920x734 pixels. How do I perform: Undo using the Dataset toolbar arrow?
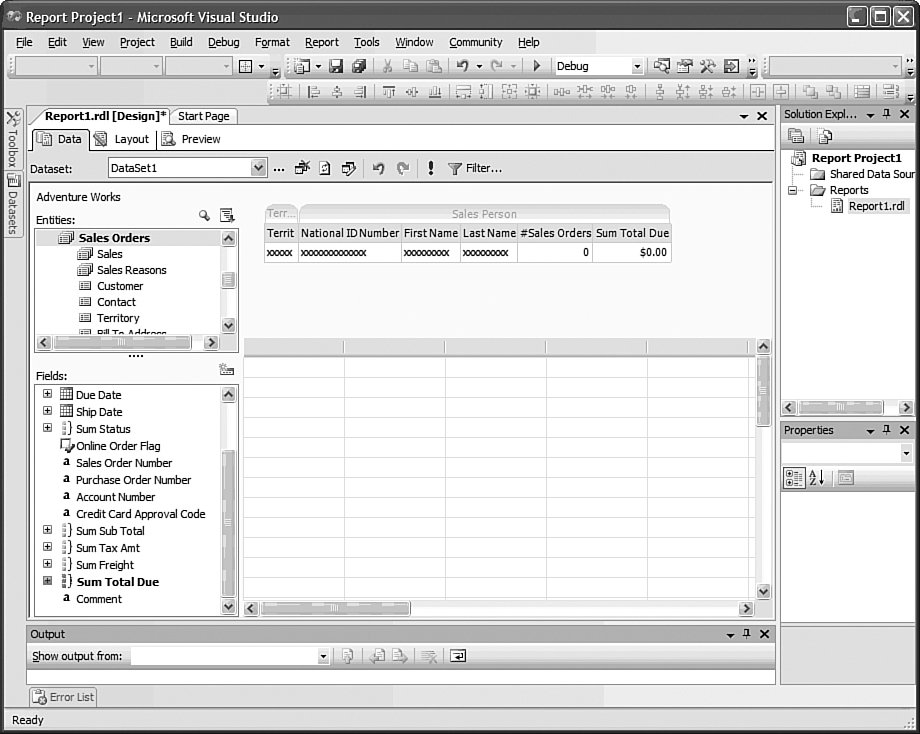(x=378, y=168)
